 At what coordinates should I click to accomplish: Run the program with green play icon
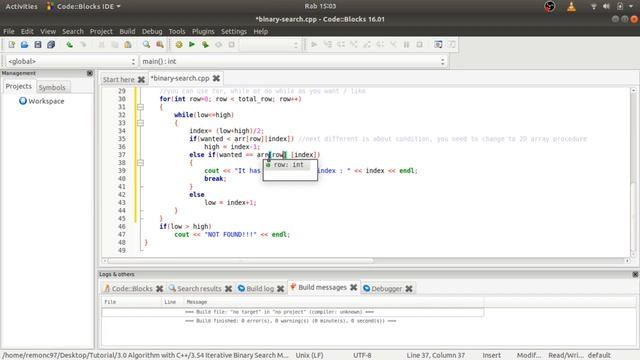click(192, 44)
